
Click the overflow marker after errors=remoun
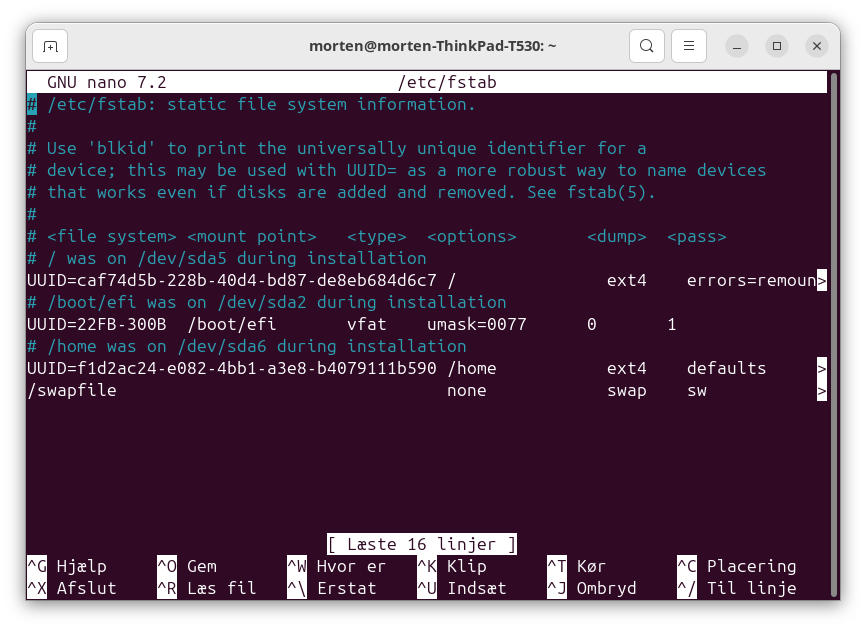tap(822, 280)
